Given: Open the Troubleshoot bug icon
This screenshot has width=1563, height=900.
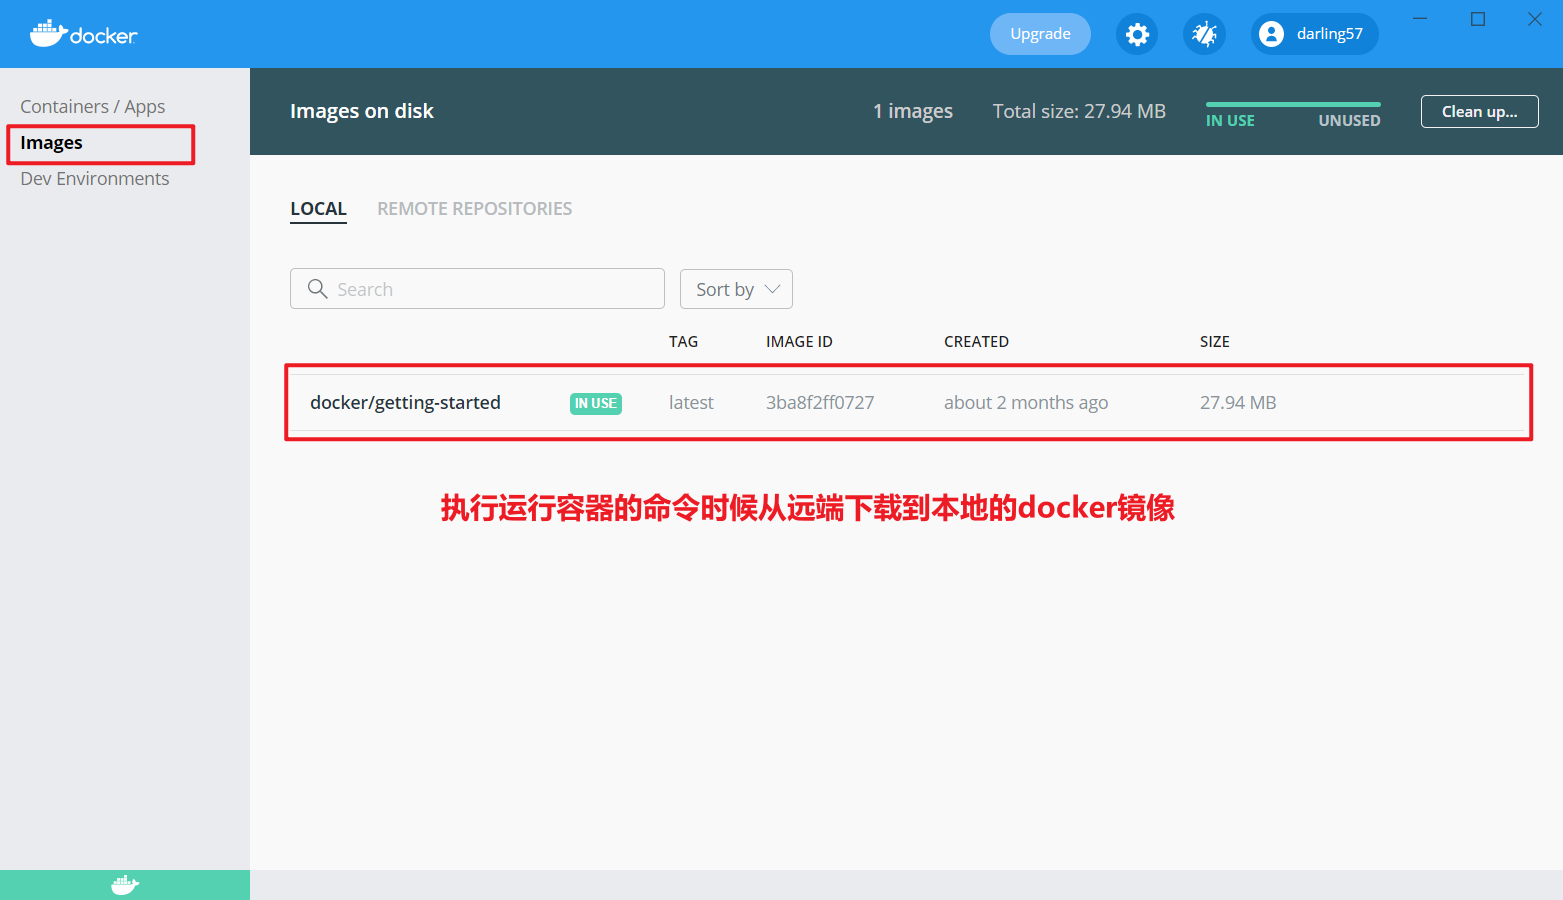Looking at the screenshot, I should [1204, 34].
